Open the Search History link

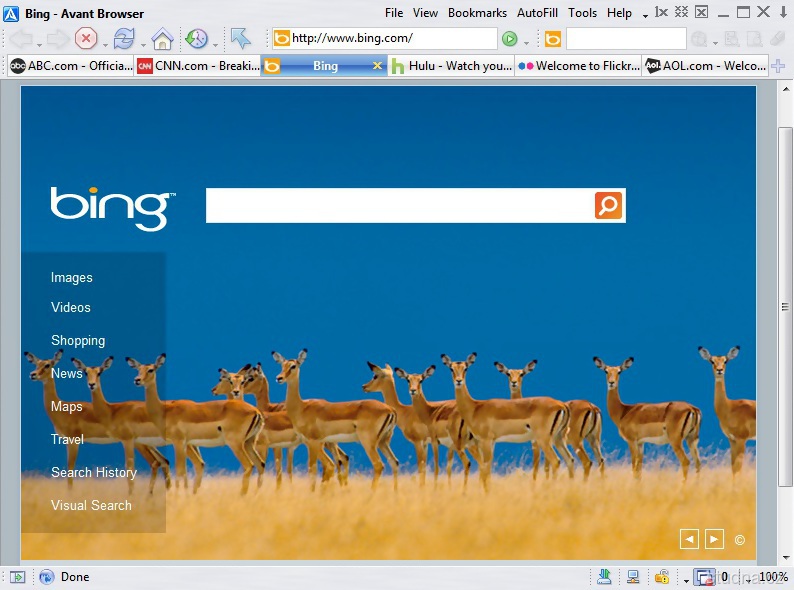(x=94, y=473)
